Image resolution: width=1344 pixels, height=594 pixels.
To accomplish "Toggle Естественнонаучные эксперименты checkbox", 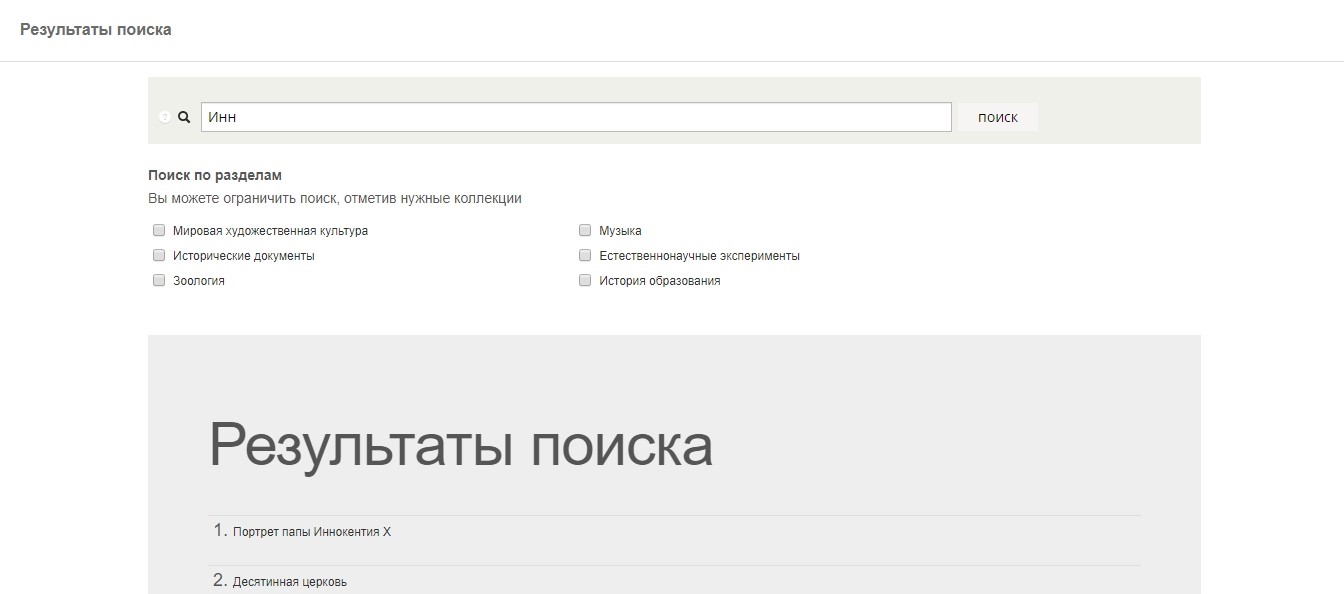I will 585,255.
